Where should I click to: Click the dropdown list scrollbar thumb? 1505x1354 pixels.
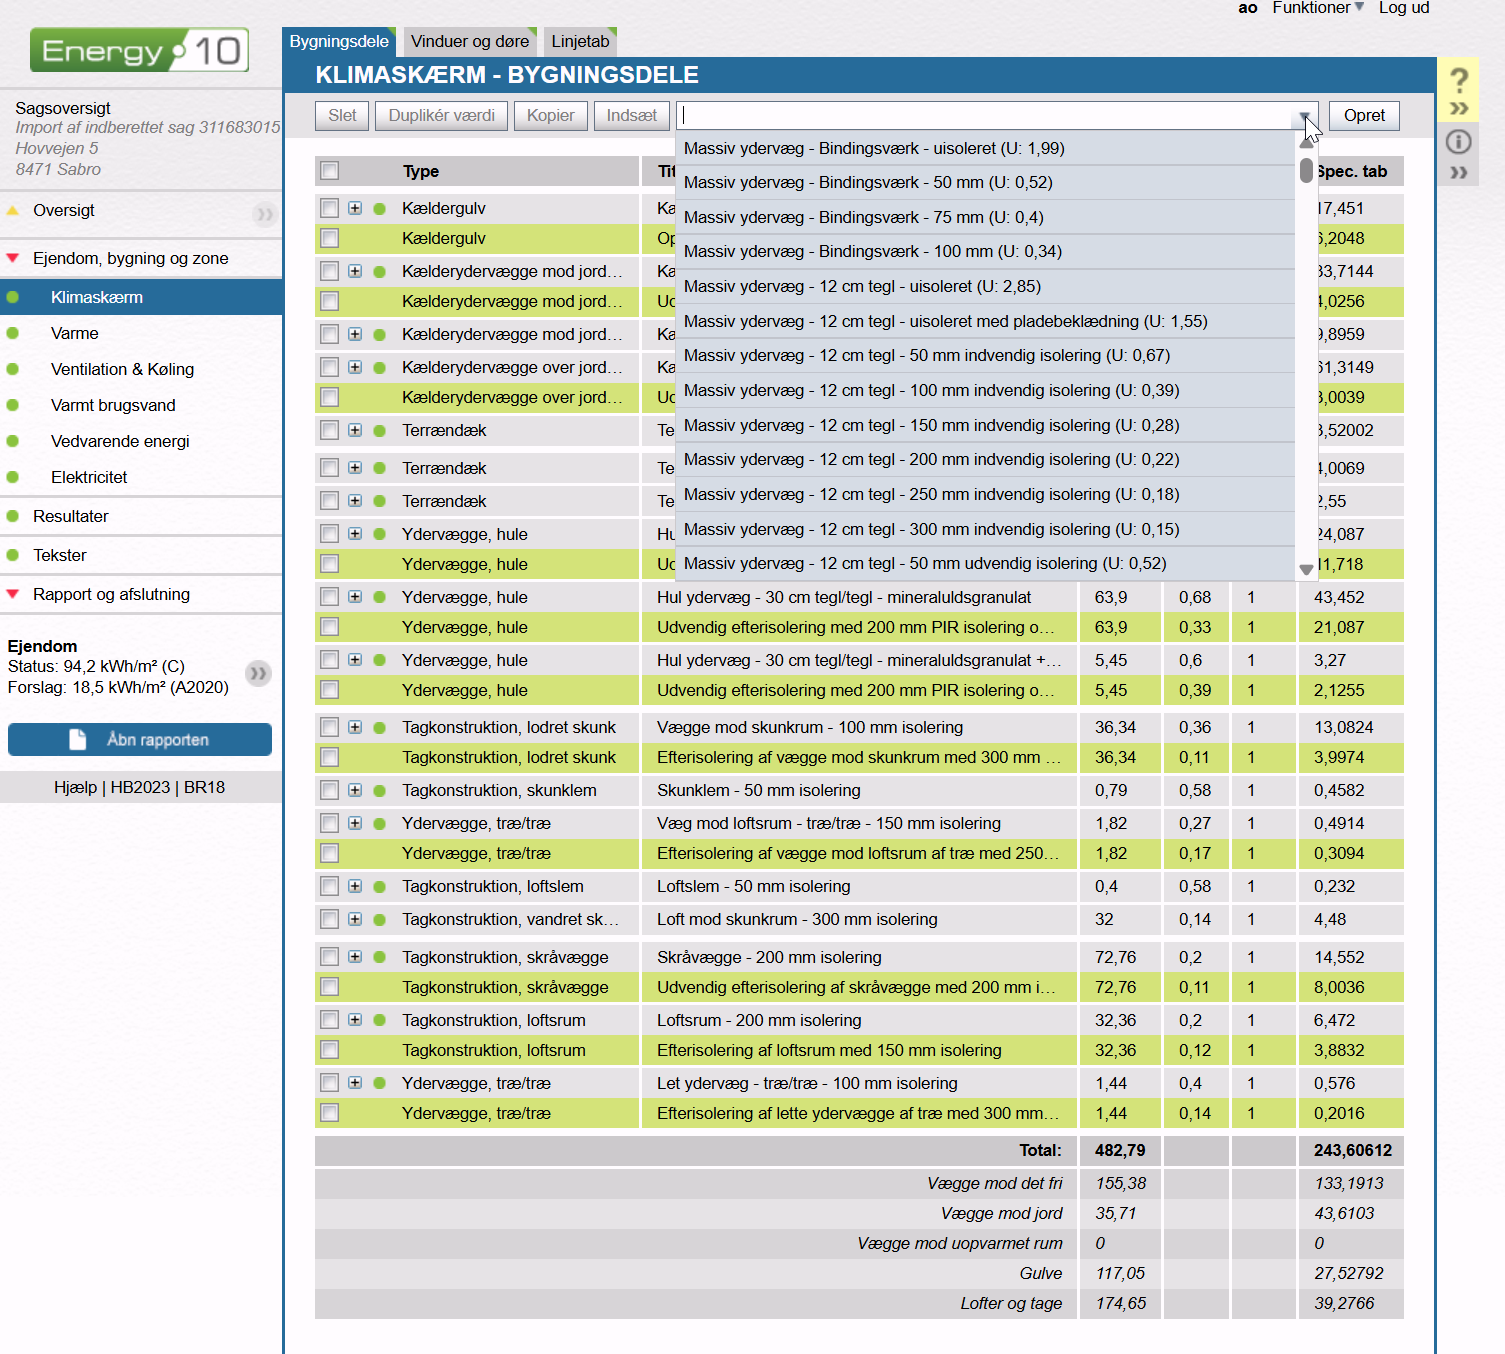click(x=1306, y=171)
